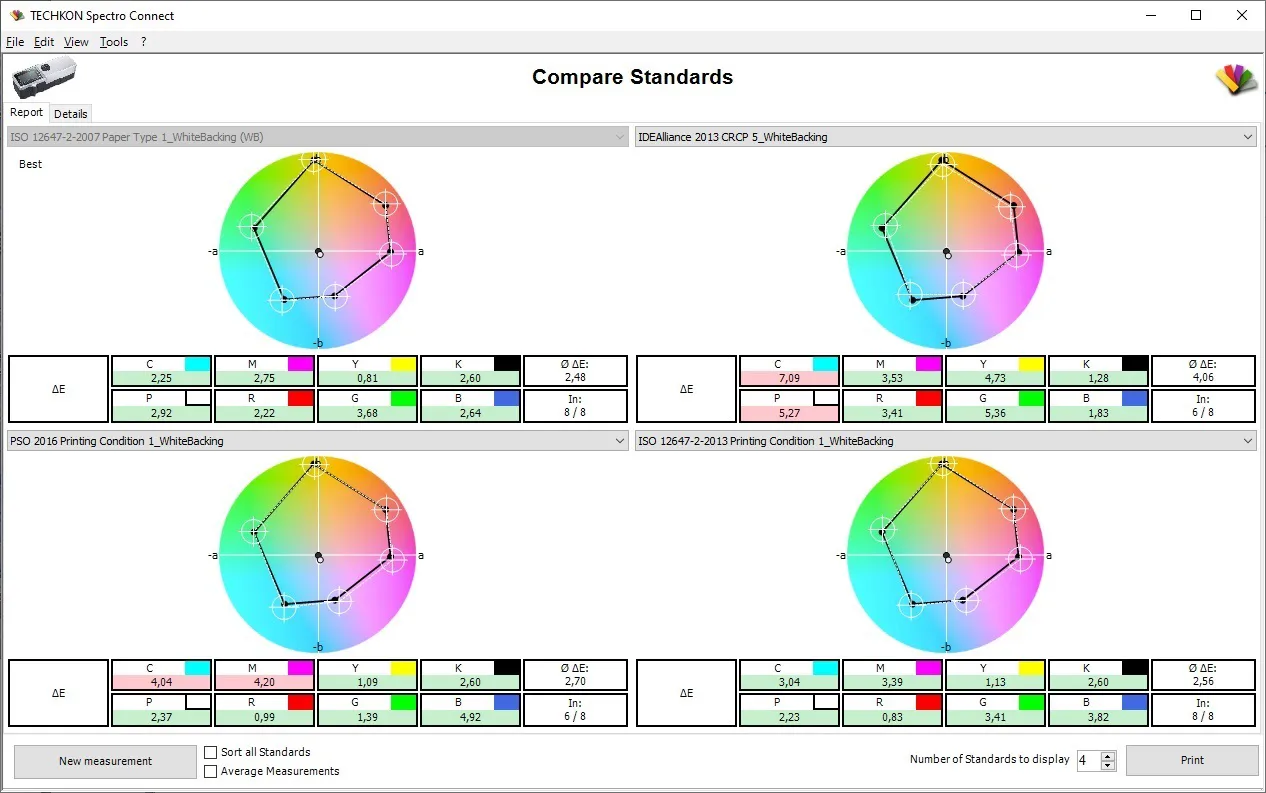The height and width of the screenshot is (793, 1266).
Task: Click the up arrow of standards stepper
Action: pos(1108,756)
